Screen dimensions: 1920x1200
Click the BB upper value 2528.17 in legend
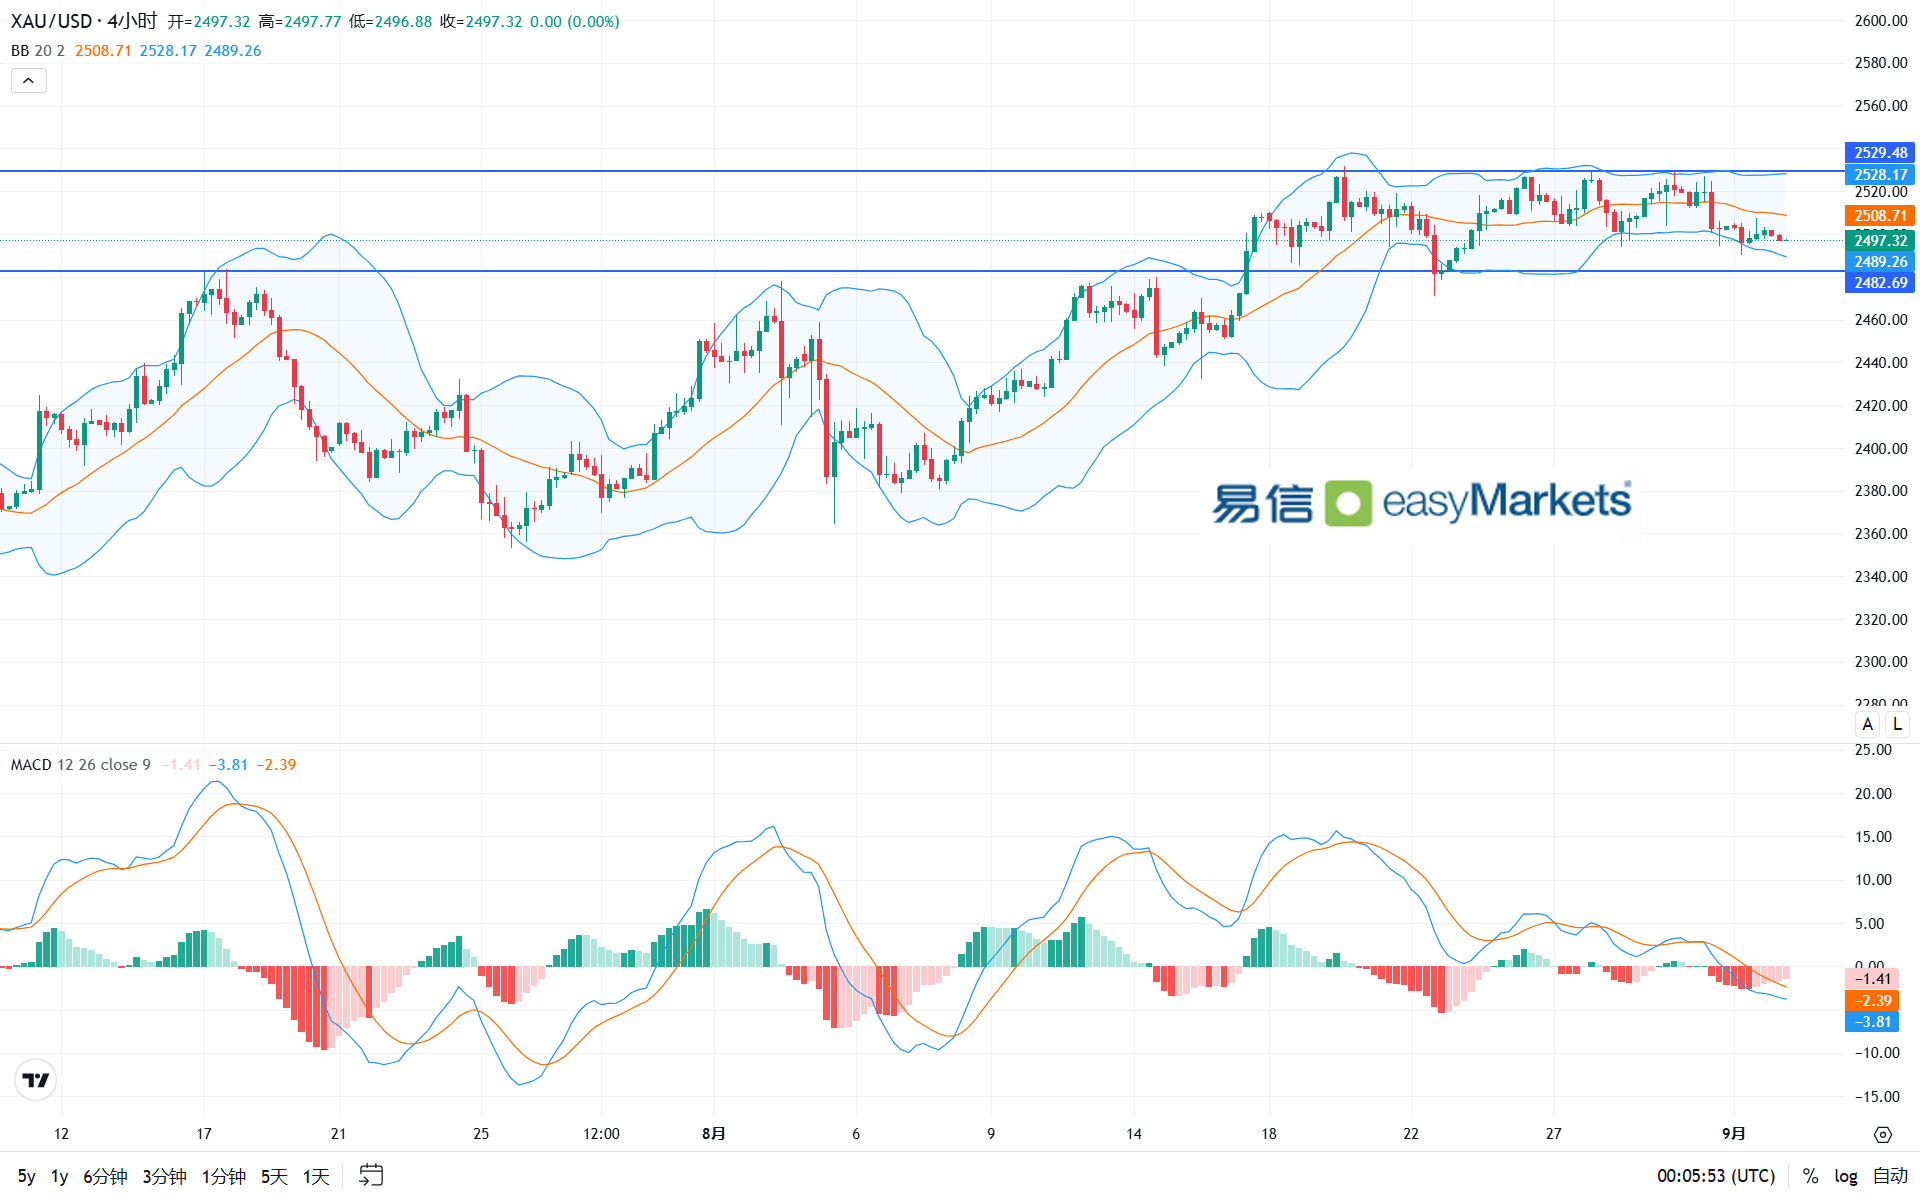[168, 51]
